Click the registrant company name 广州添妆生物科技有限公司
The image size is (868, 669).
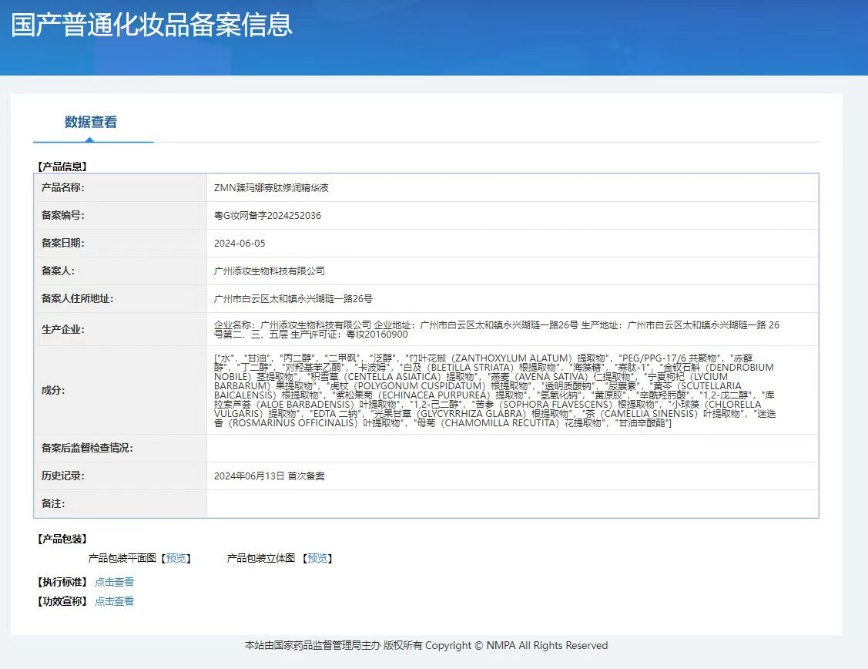point(269,271)
